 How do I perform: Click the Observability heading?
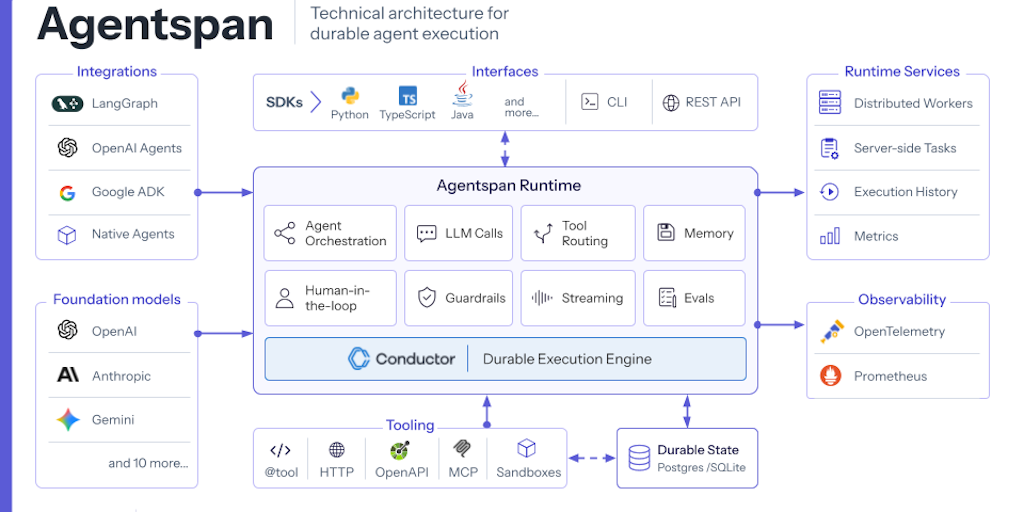[x=902, y=299]
